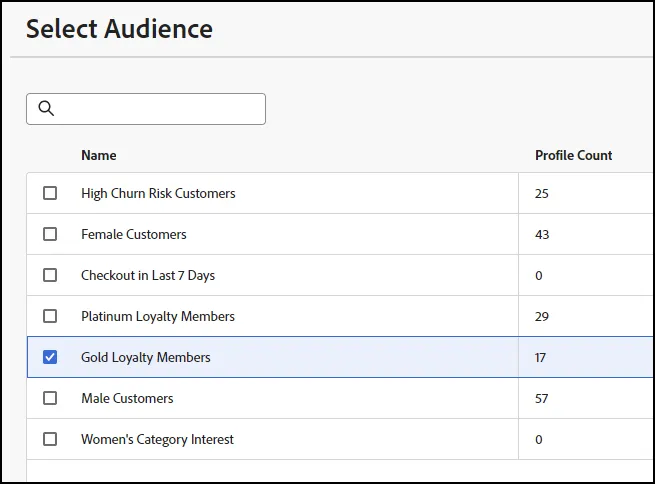Image resolution: width=655 pixels, height=484 pixels.
Task: Click the Women's Category Interest name
Action: tap(157, 439)
